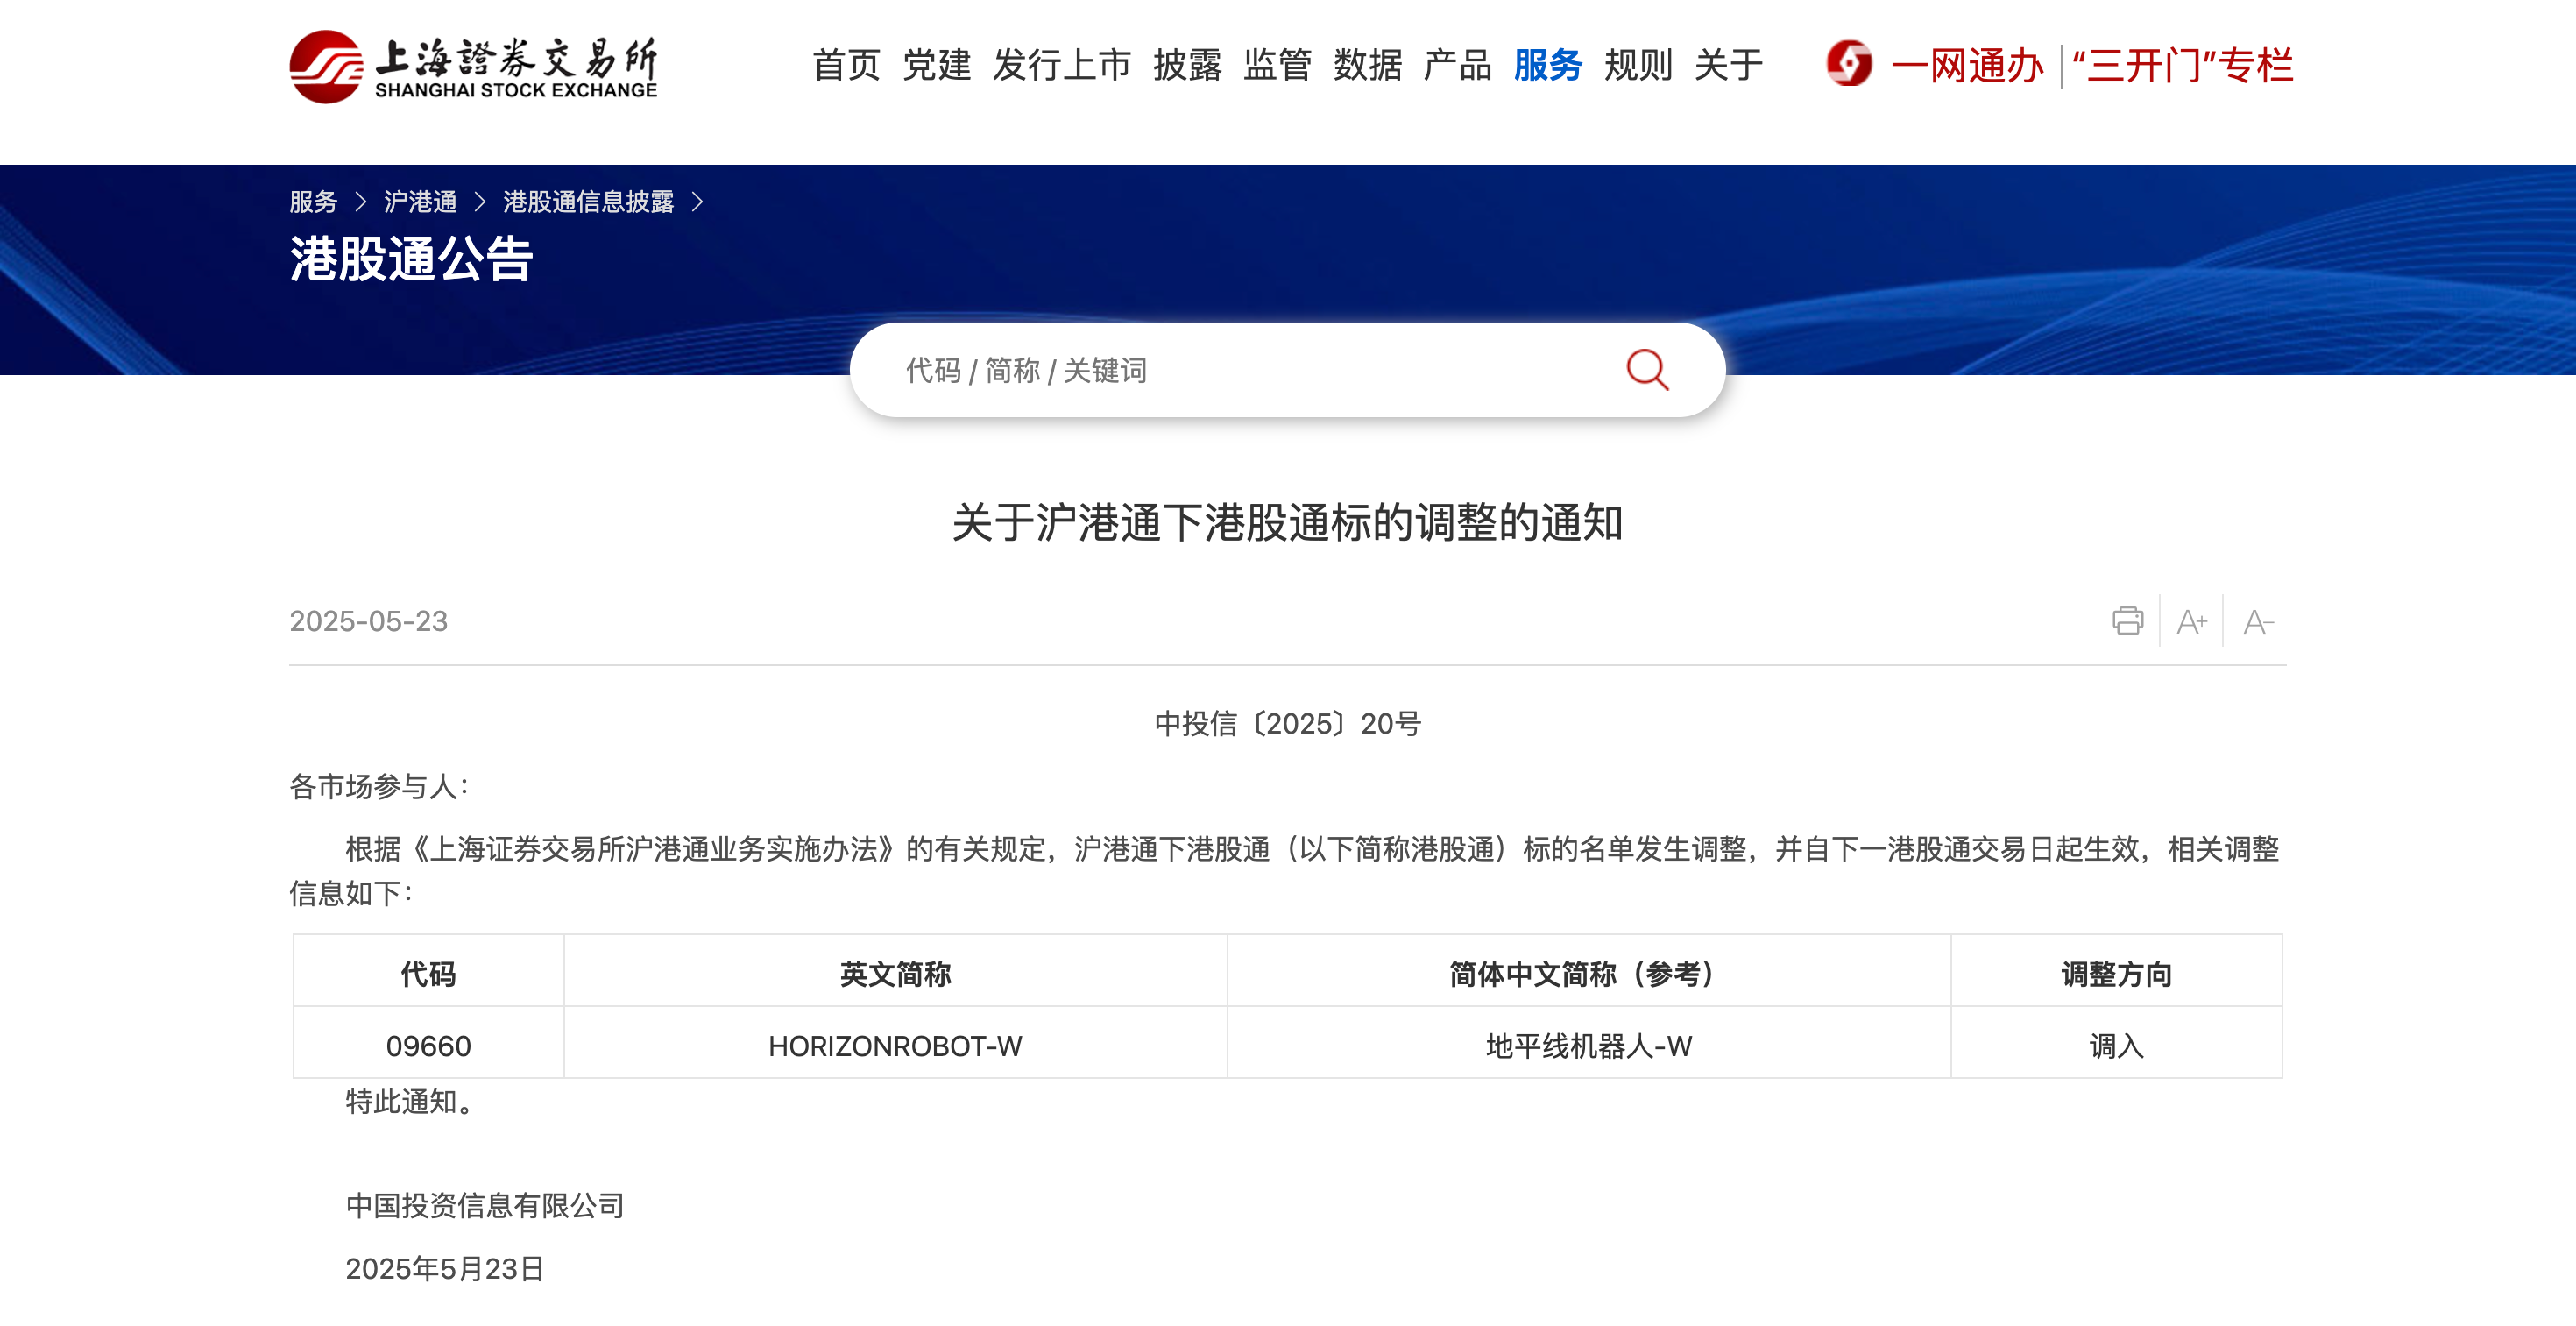Click the 沪港通 breadcrumb link

[420, 202]
